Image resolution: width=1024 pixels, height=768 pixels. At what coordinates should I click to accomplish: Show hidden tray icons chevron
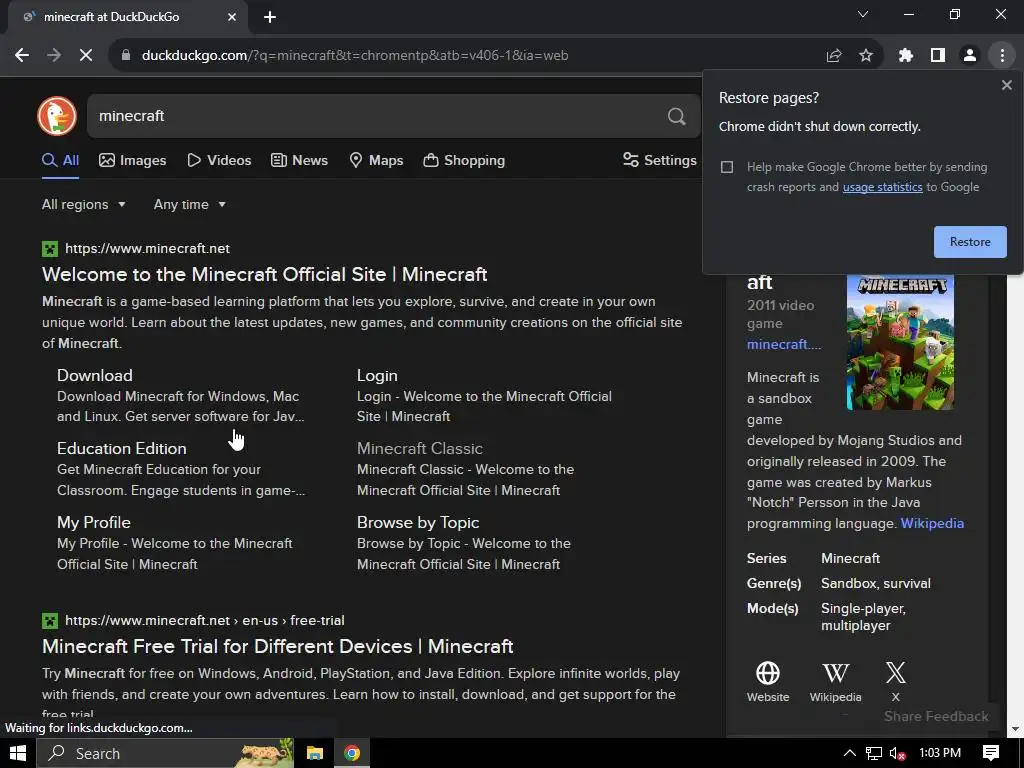850,754
